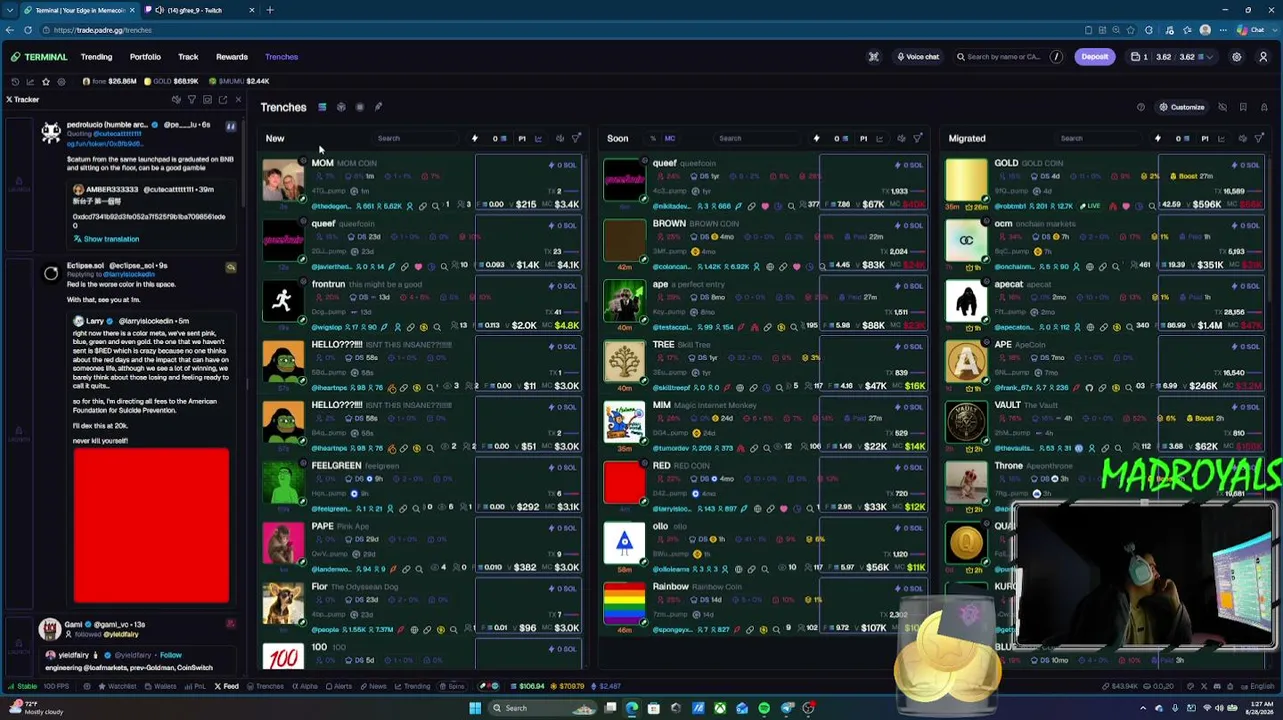The width and height of the screenshot is (1283, 720).
Task: Select the stacked-layers chain icon beside Trenches
Action: [x=322, y=107]
